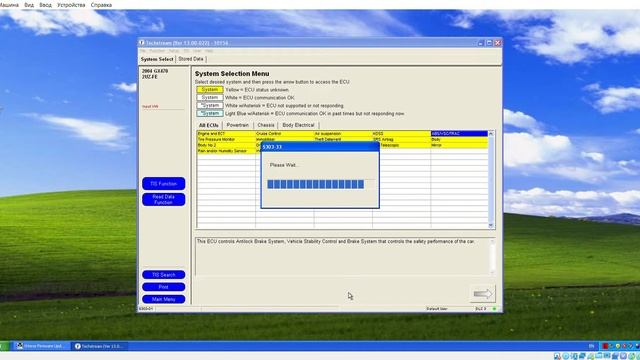Image resolution: width=640 pixels, height=360 pixels.
Task: Select the Body No.2 cell
Action: coord(226,145)
